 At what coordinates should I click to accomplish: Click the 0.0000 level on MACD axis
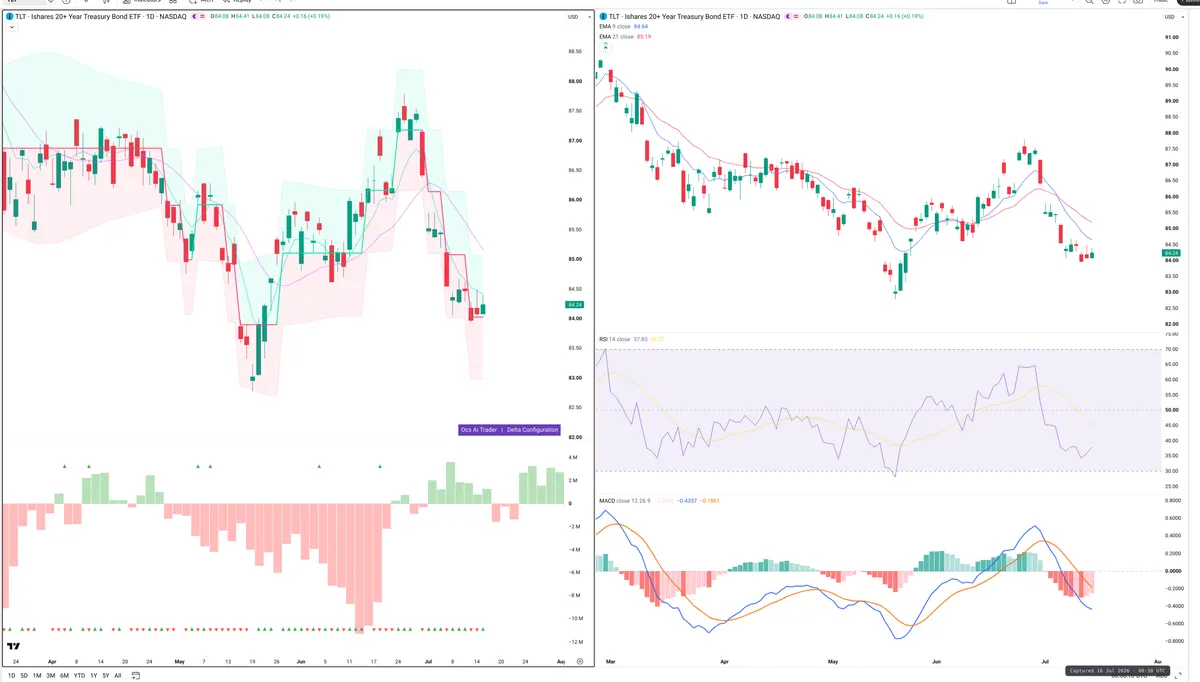pos(1172,571)
